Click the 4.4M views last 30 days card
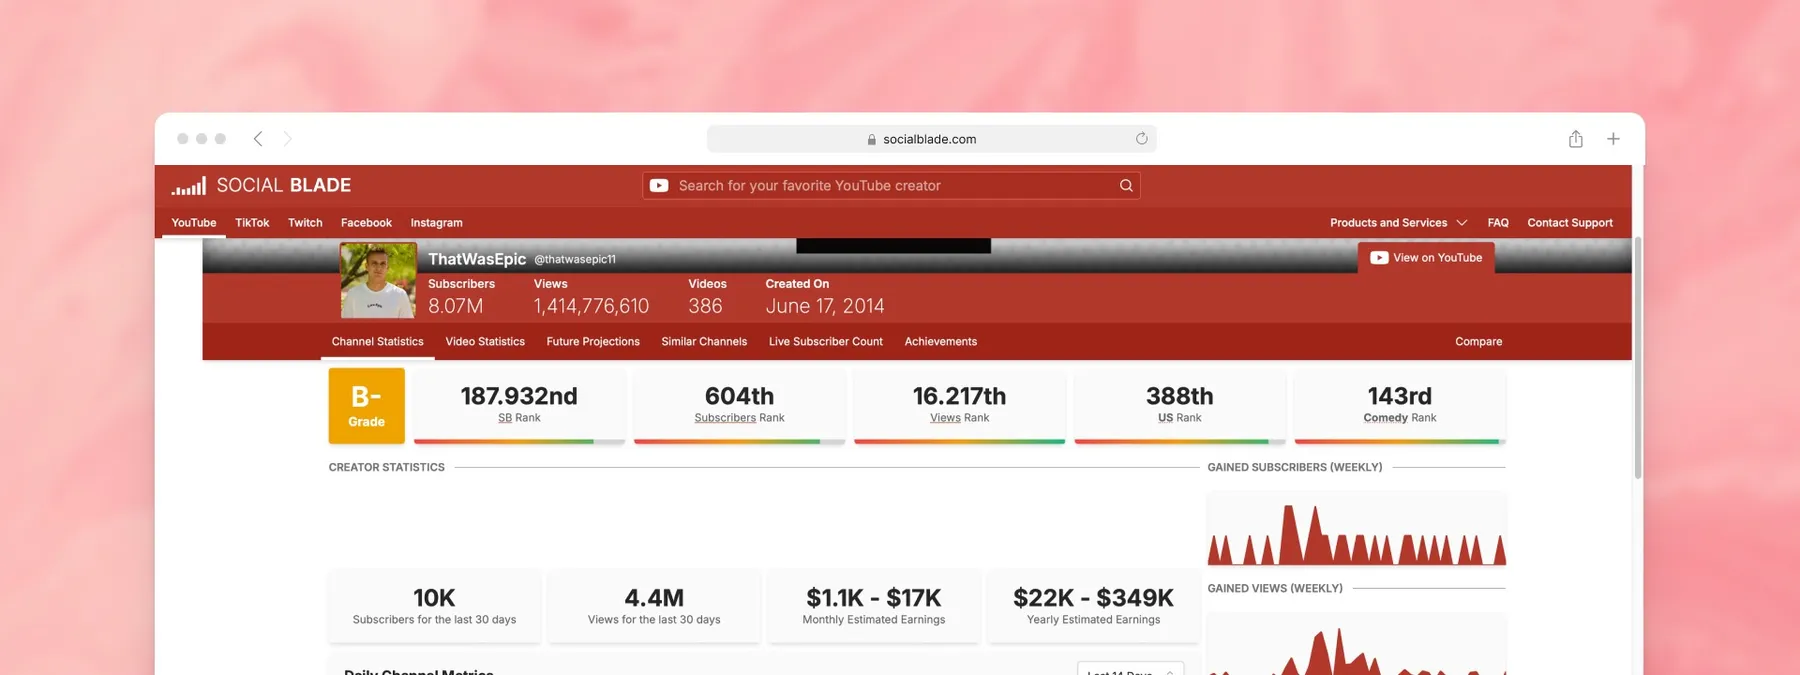This screenshot has width=1800, height=675. [654, 606]
